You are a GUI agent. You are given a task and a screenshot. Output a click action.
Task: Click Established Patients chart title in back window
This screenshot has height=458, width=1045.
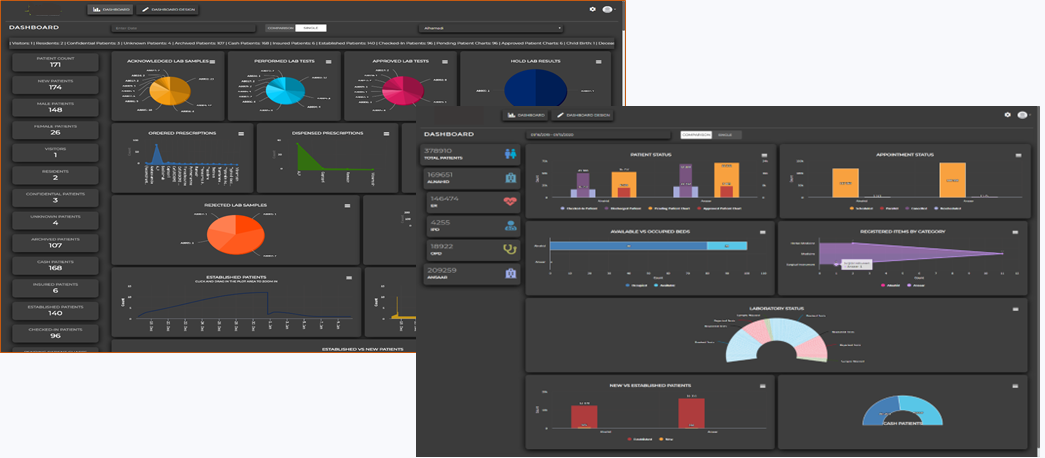pos(235,277)
